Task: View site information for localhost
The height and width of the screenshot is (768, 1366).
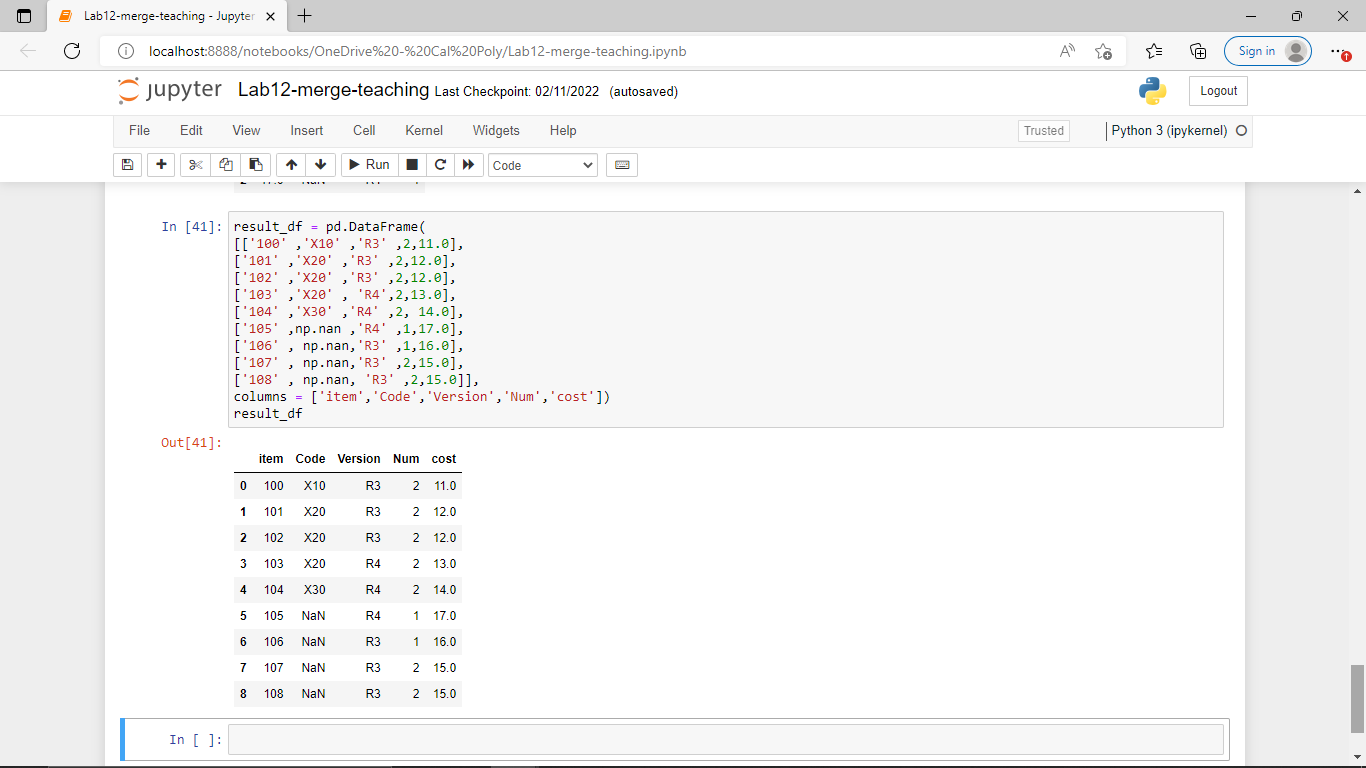Action: (x=126, y=51)
